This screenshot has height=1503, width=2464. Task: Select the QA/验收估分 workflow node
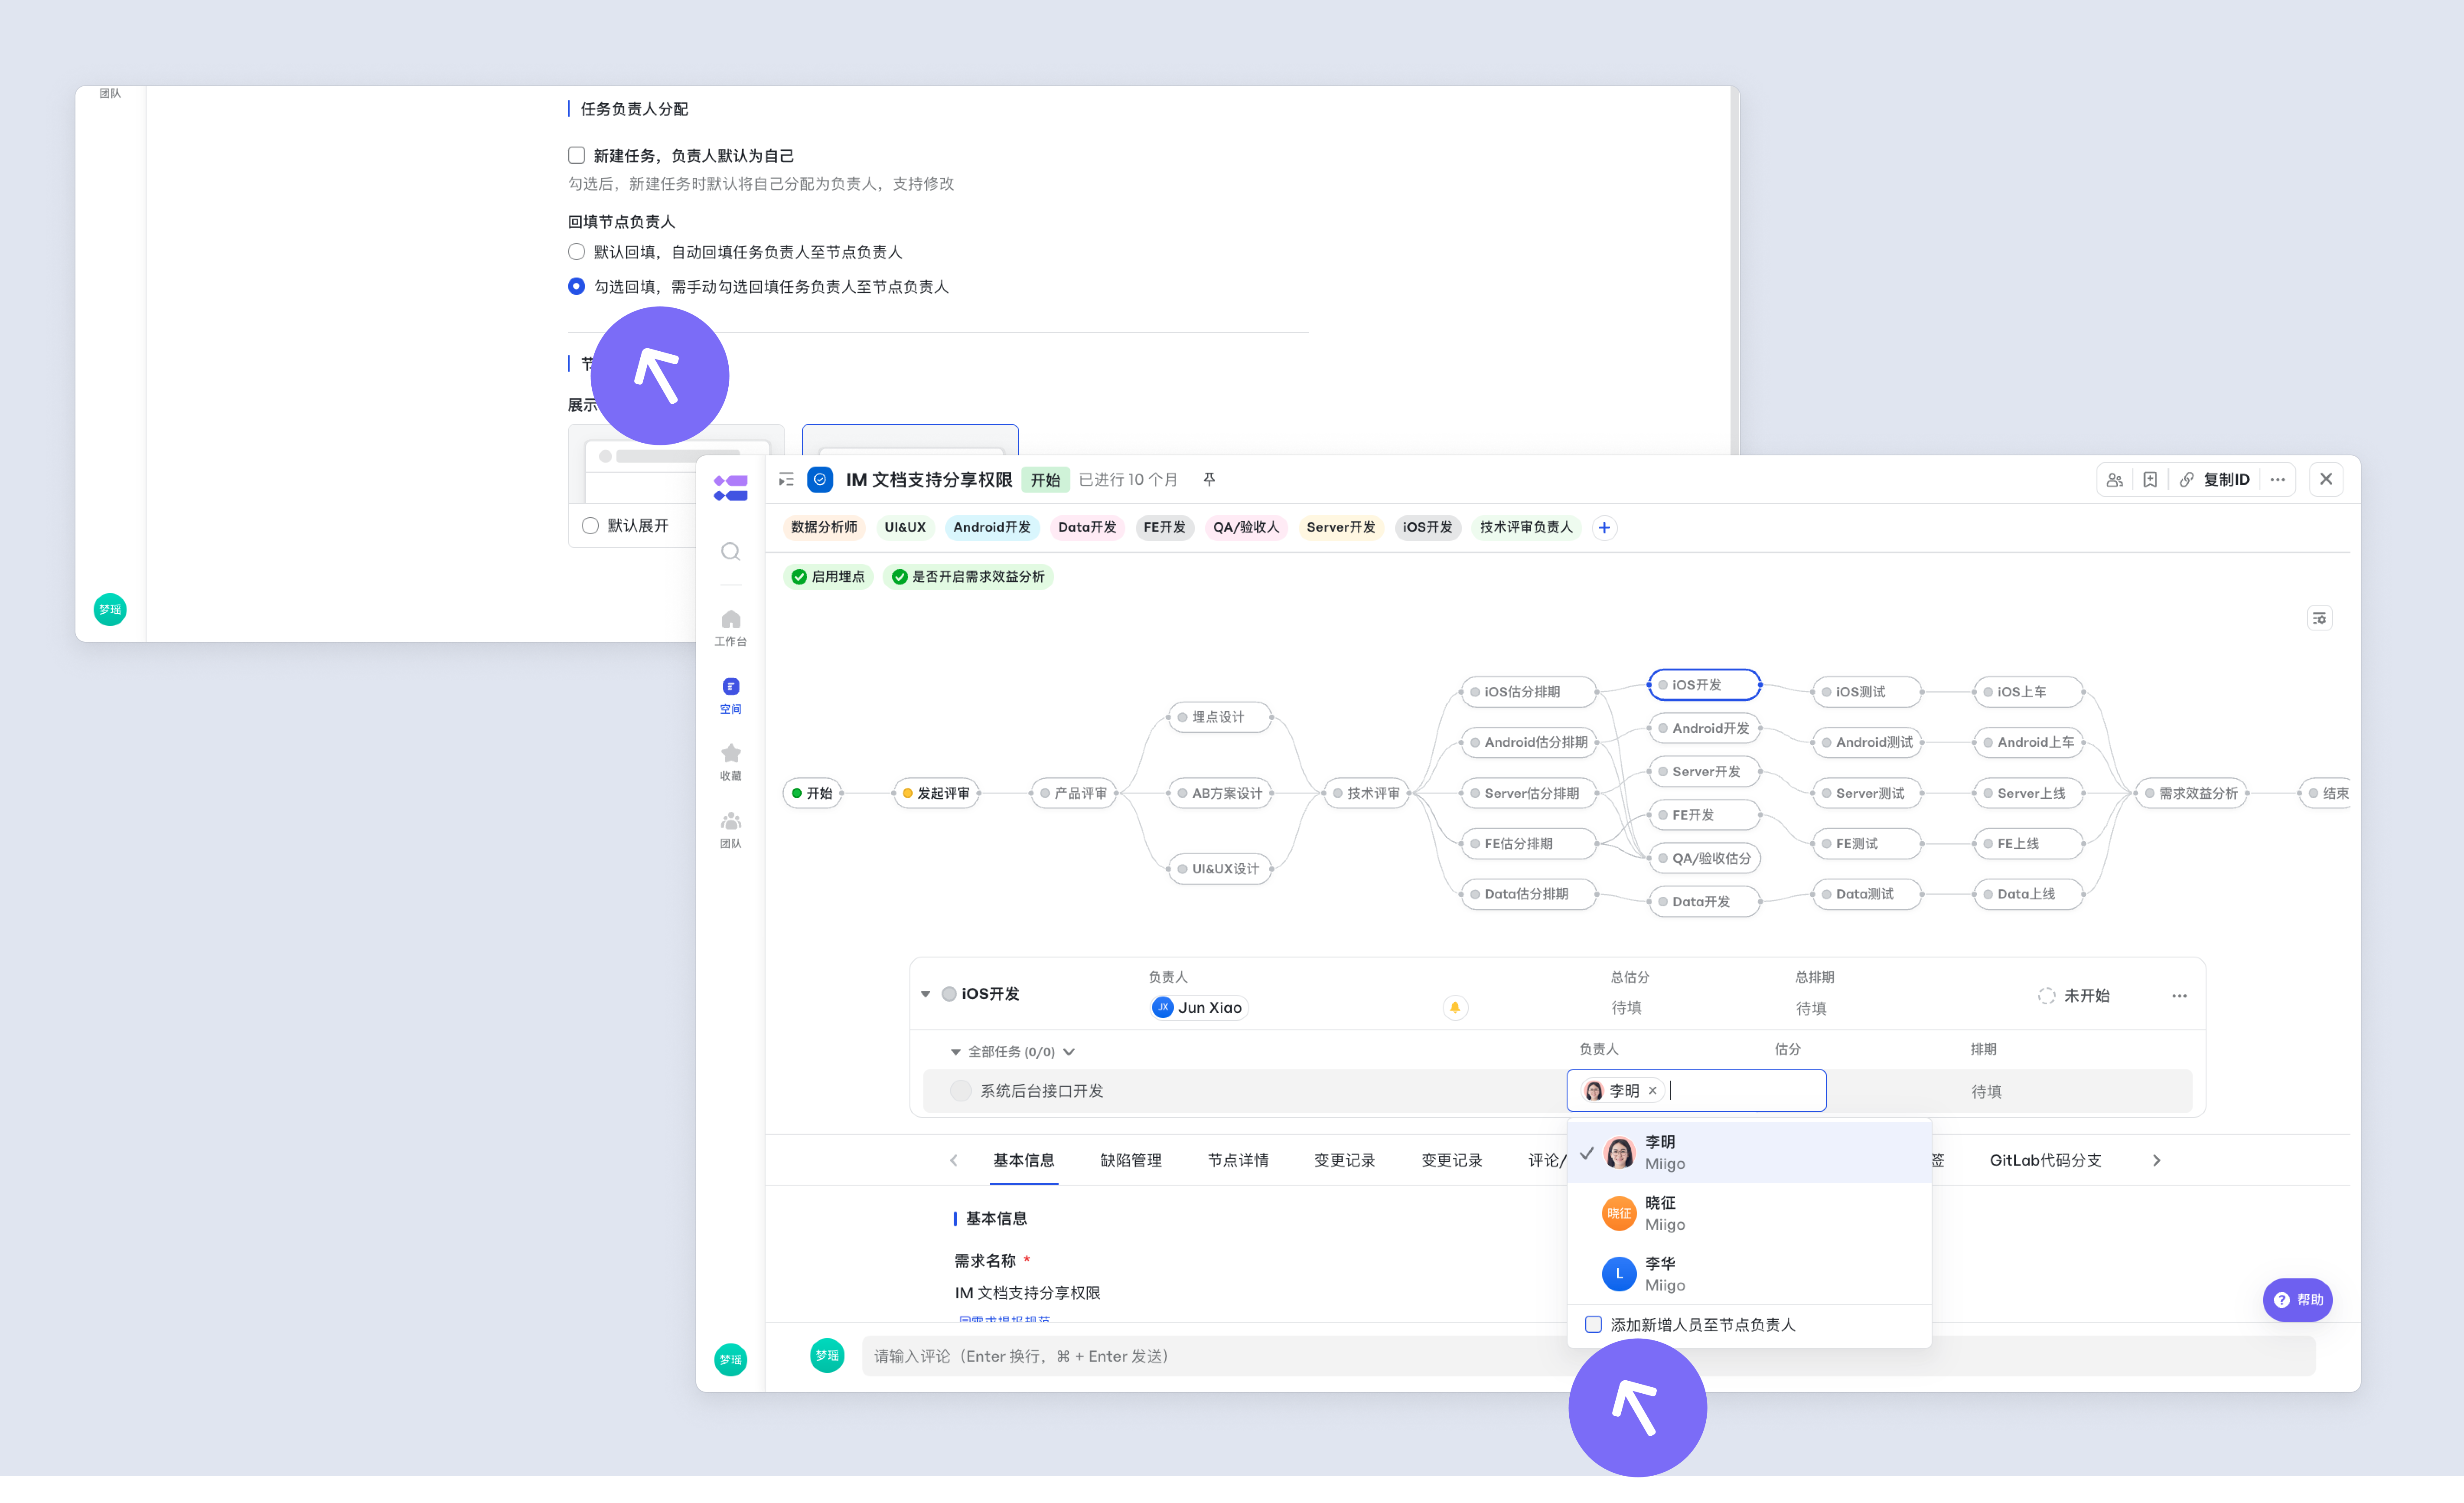tap(1704, 859)
